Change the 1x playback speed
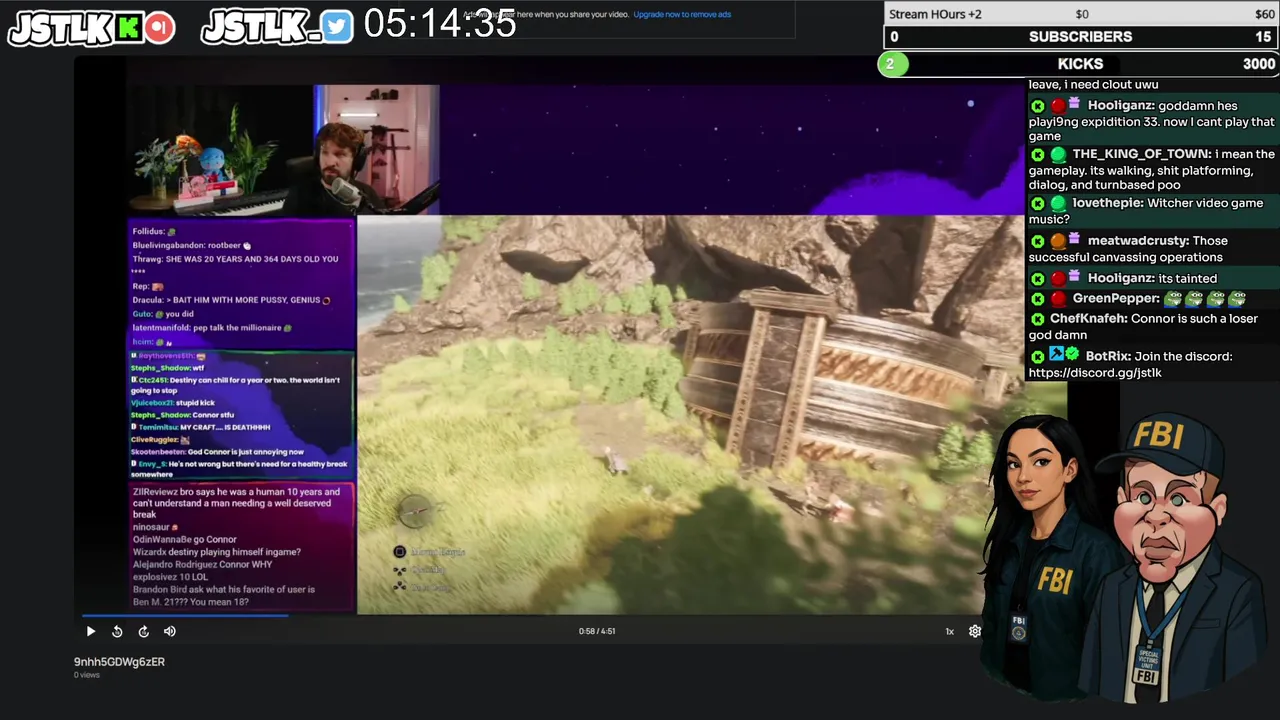 tap(949, 631)
